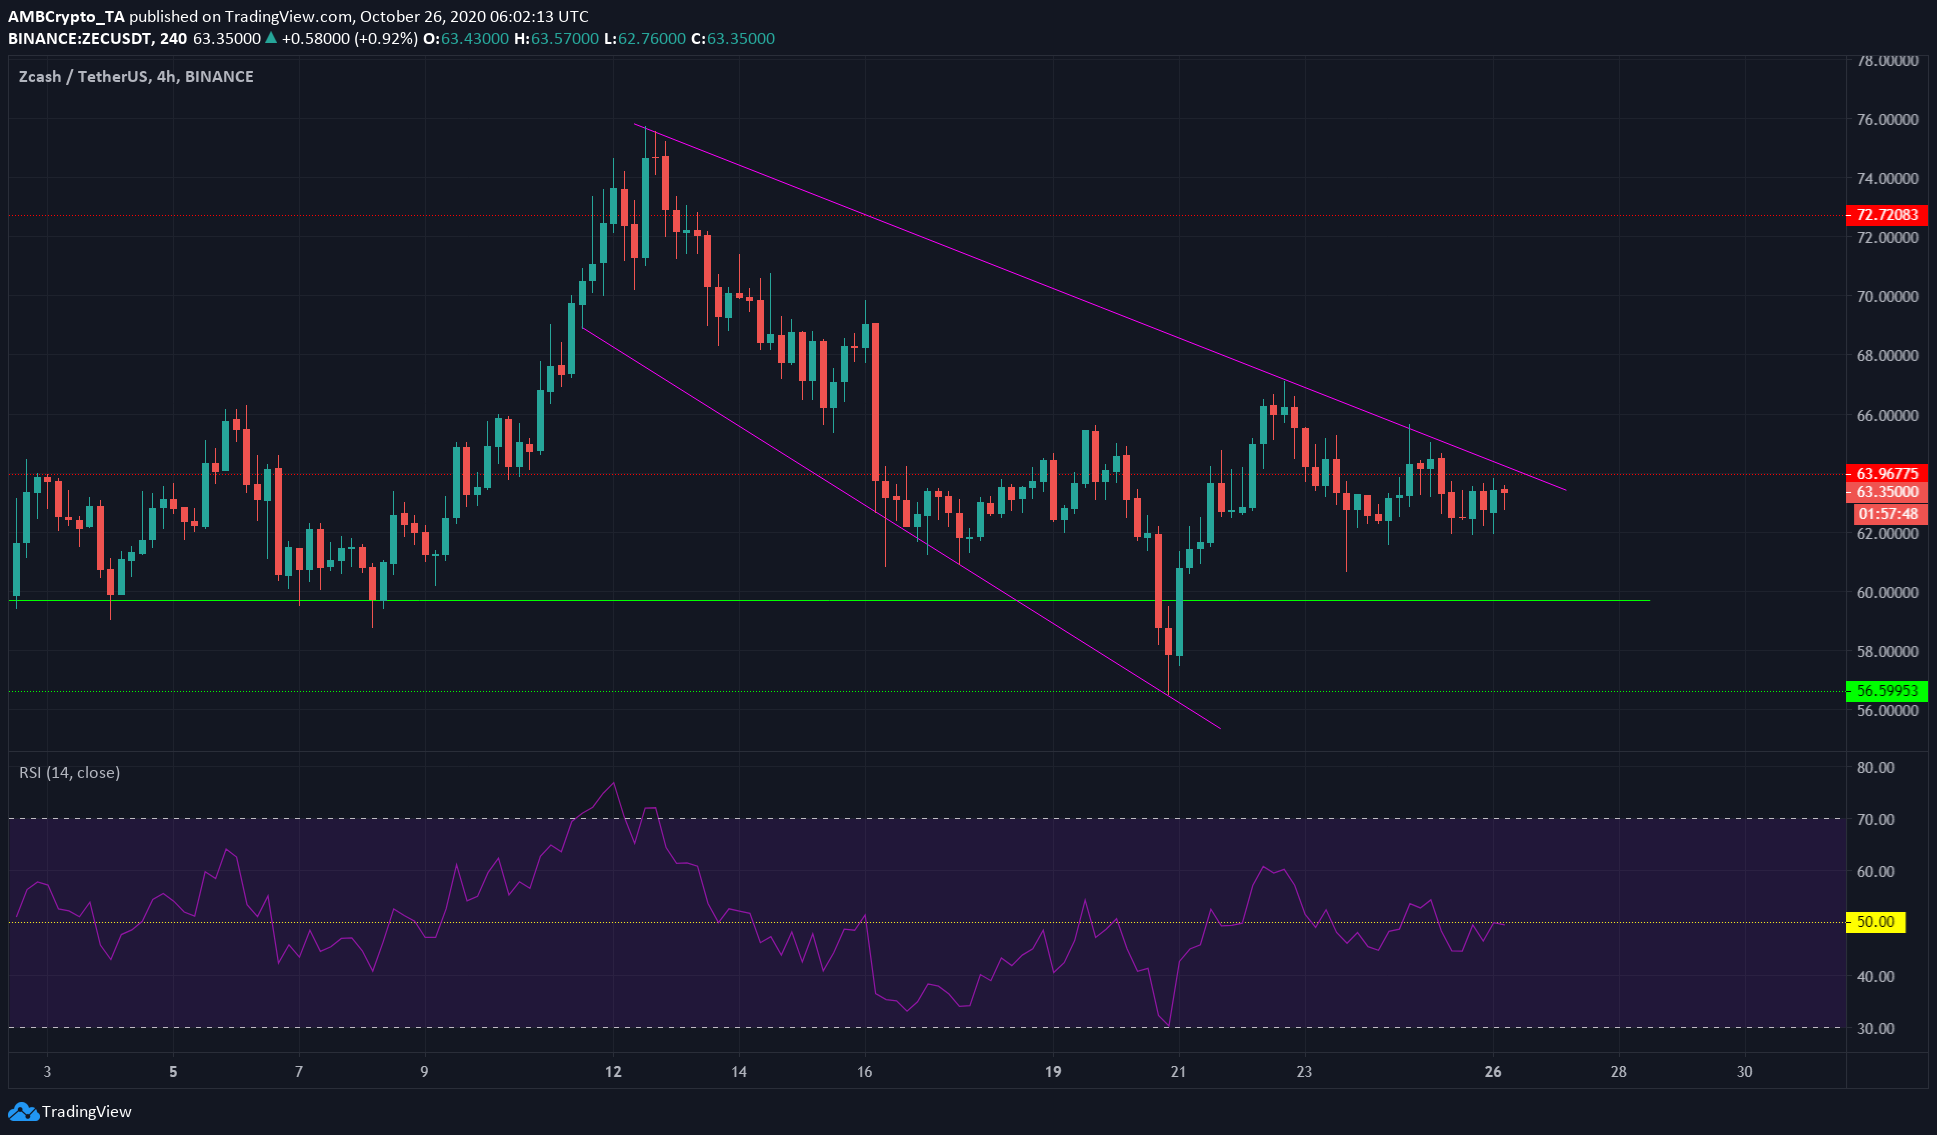Click the open value O:63.43000
This screenshot has width=1937, height=1135.
pos(467,38)
